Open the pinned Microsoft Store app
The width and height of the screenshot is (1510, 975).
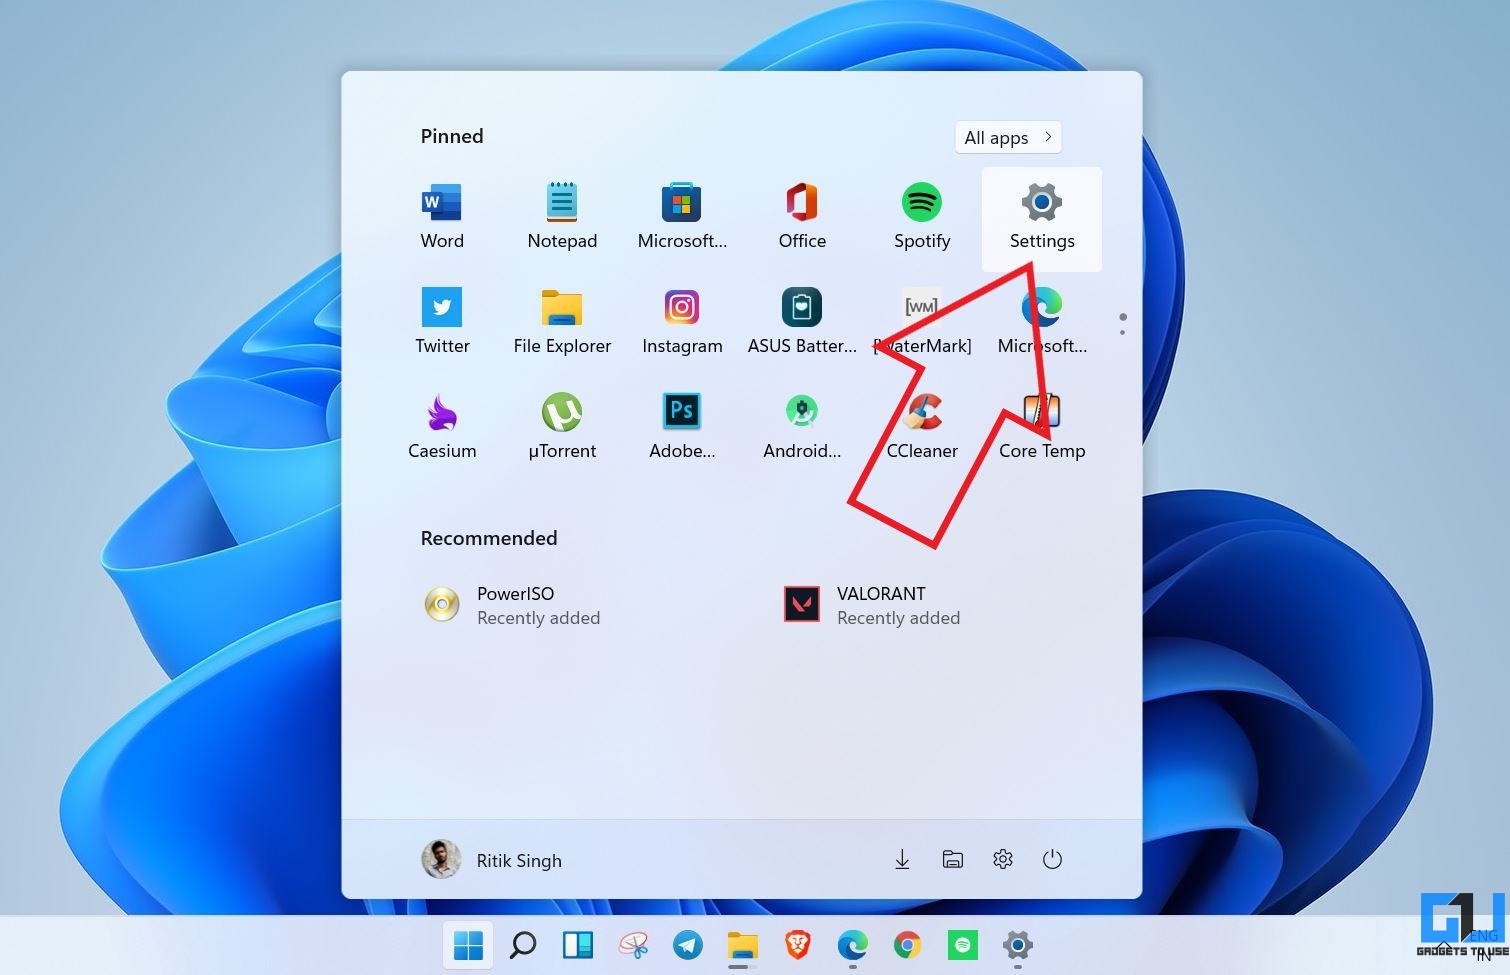point(682,218)
